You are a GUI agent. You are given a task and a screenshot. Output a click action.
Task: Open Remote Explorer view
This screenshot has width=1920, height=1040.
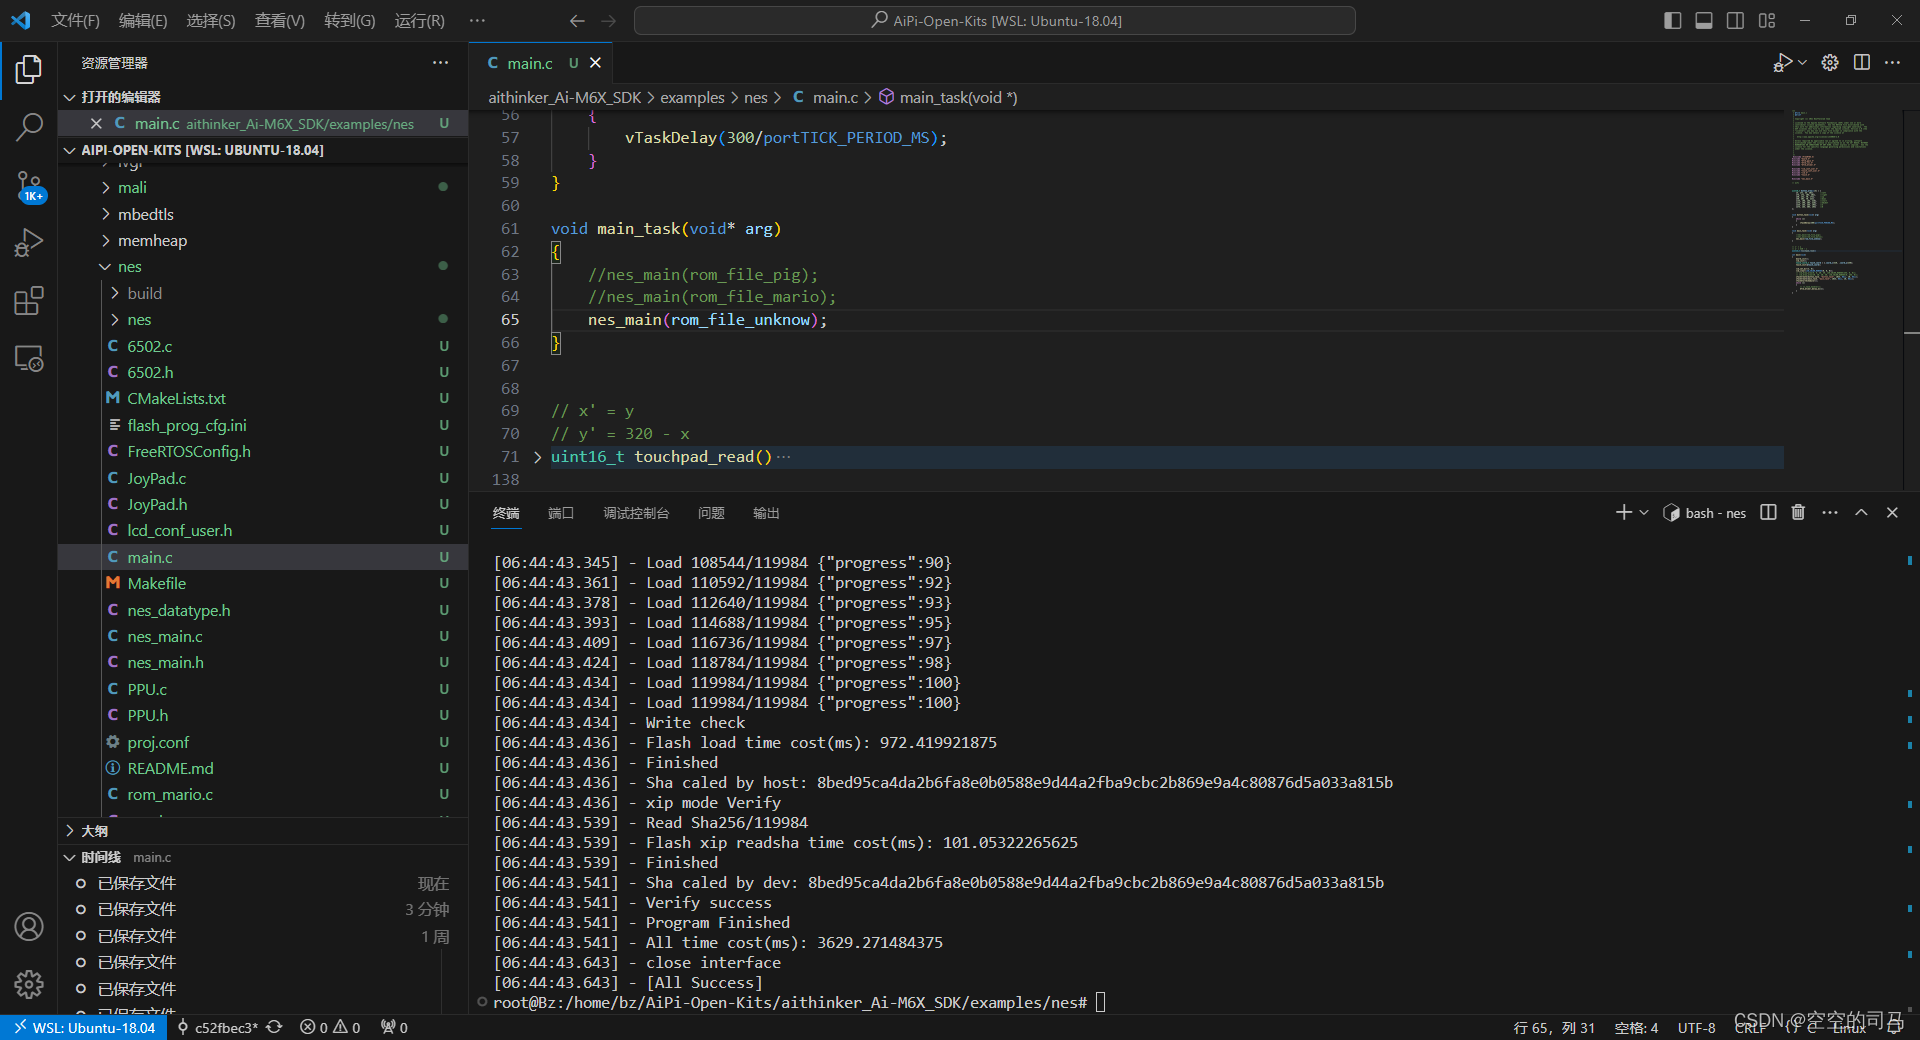tap(29, 358)
